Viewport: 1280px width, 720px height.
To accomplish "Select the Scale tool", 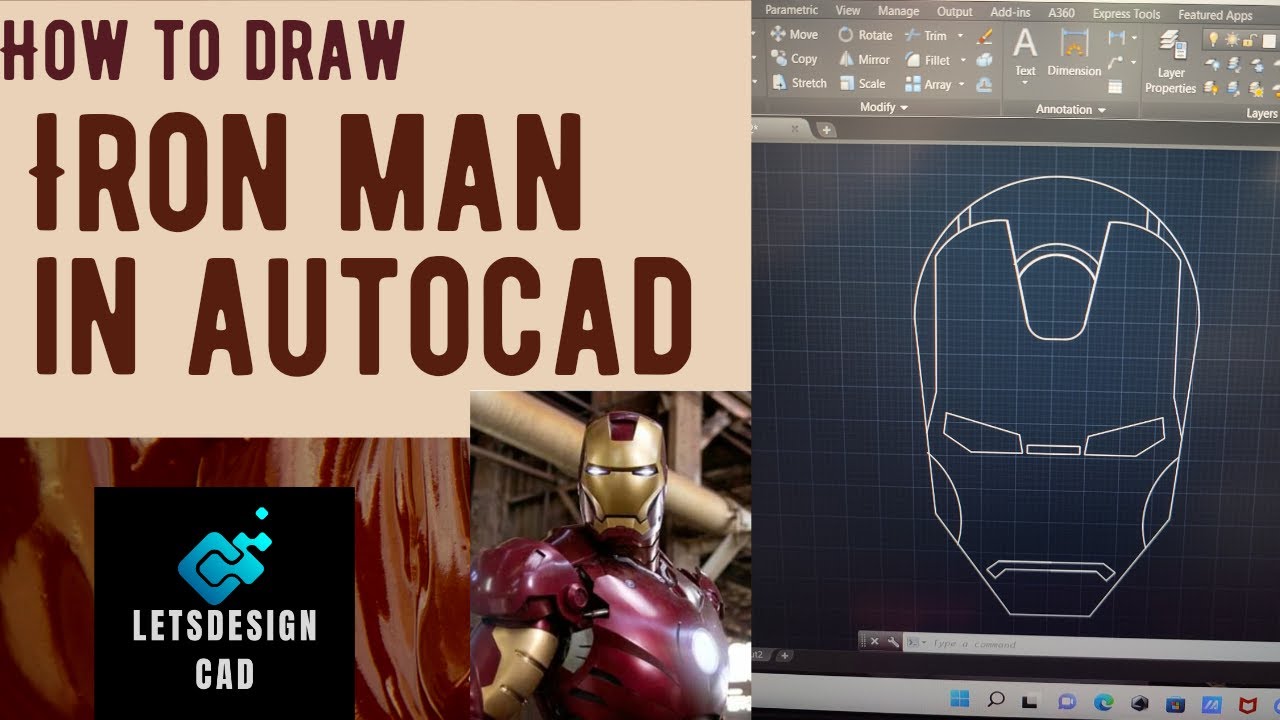I will click(862, 84).
